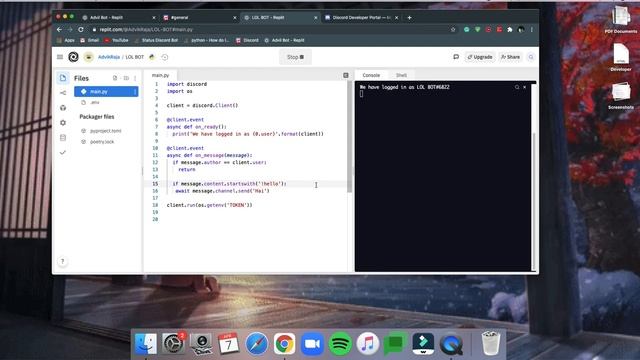Viewport: 640px width, 360px height.
Task: Open the Trash in the Dock
Action: click(491, 343)
